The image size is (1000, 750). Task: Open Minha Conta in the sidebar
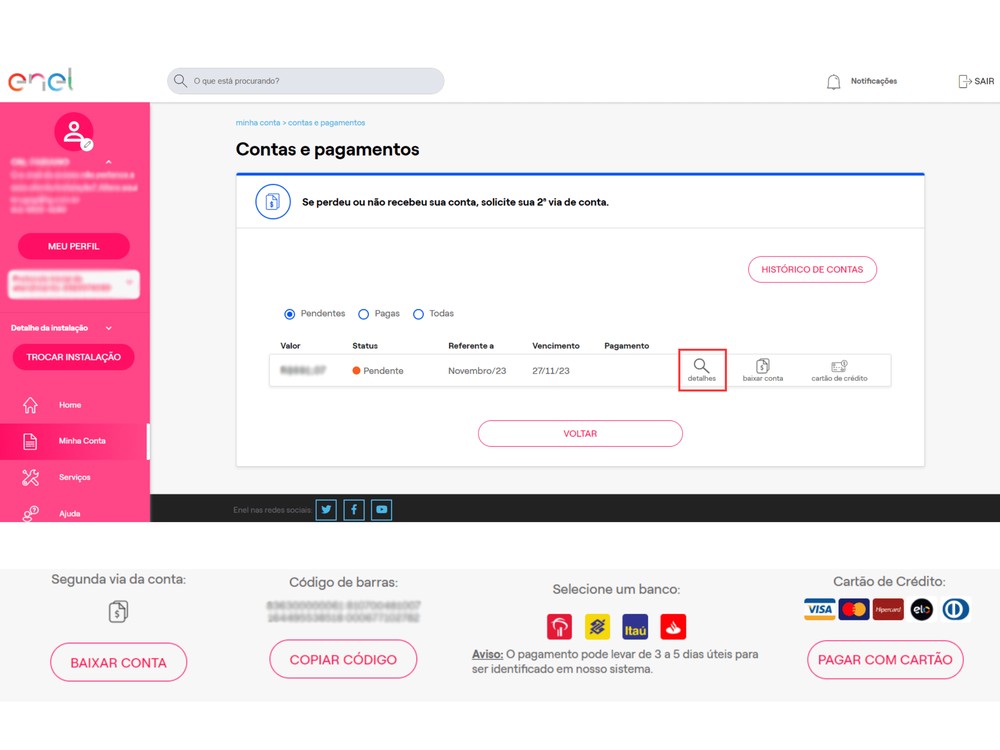click(82, 441)
